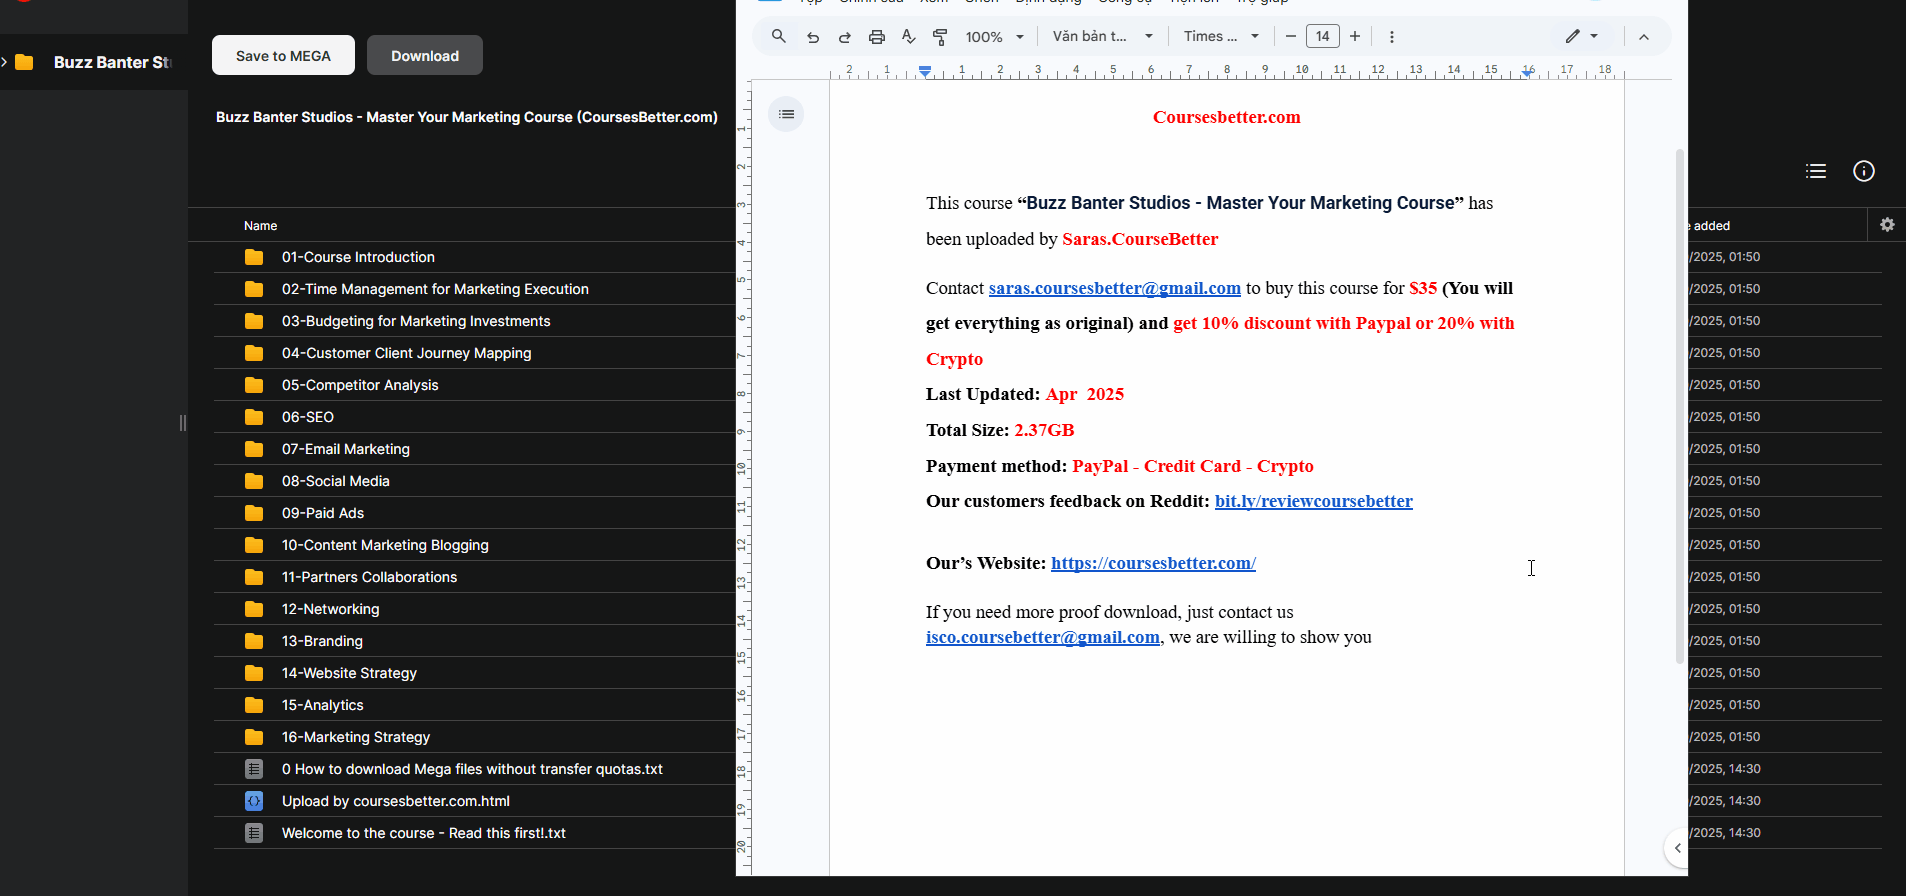This screenshot has width=1906, height=896.
Task: Print the document using printer icon
Action: [x=877, y=37]
